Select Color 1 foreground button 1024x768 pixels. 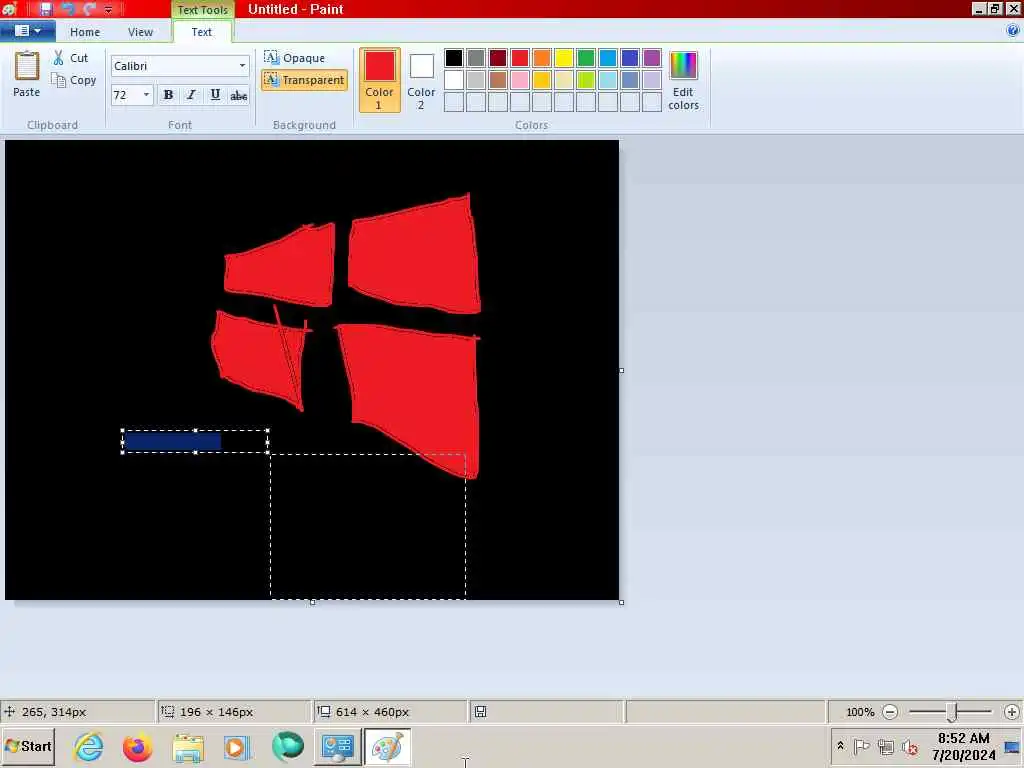pyautogui.click(x=379, y=80)
